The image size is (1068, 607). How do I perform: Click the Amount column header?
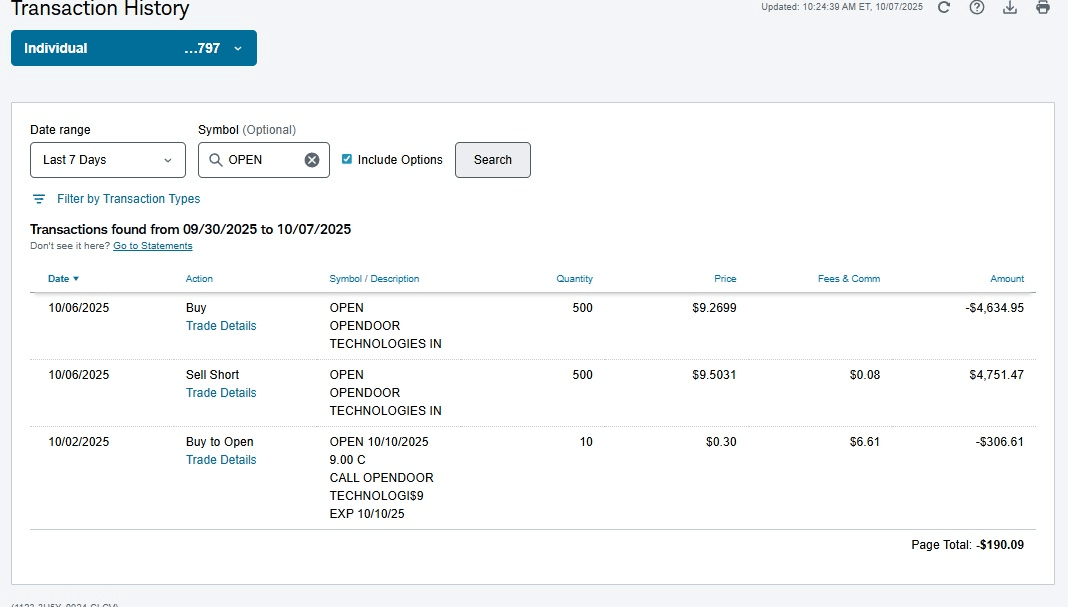[x=1006, y=279]
